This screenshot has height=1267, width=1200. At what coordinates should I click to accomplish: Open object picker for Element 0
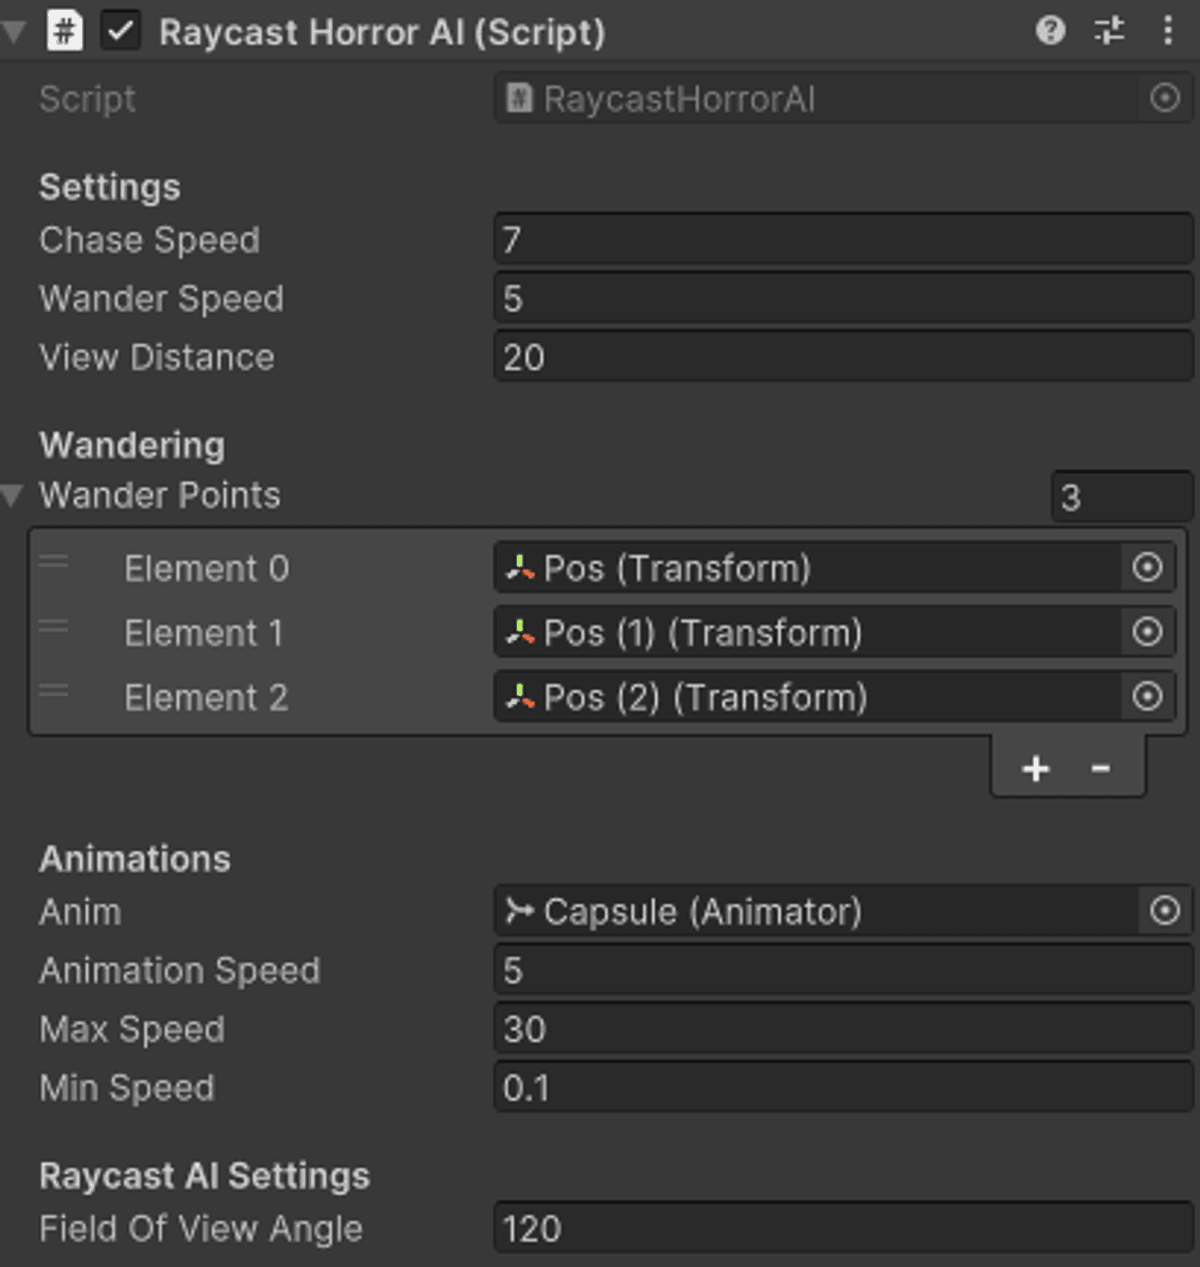[1147, 568]
